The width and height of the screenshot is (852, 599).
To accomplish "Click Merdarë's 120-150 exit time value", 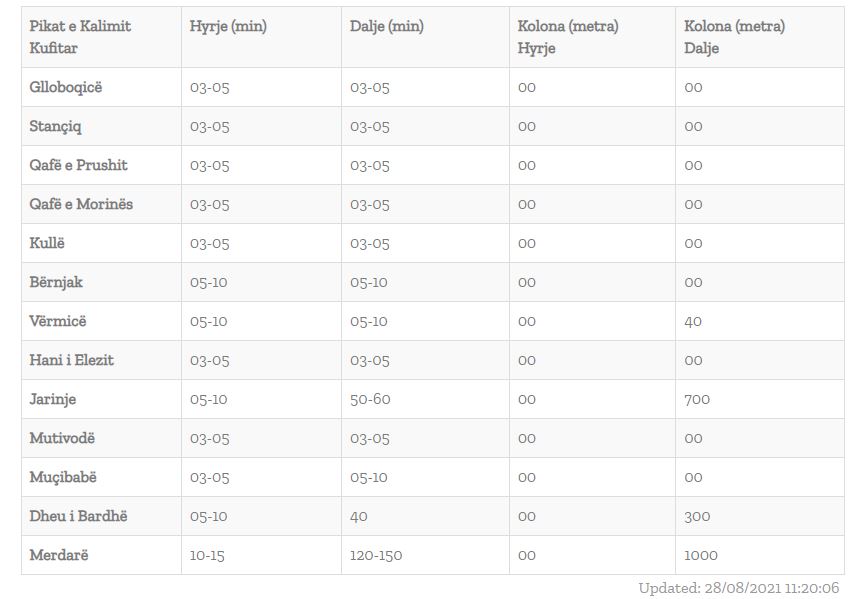I will click(x=376, y=555).
